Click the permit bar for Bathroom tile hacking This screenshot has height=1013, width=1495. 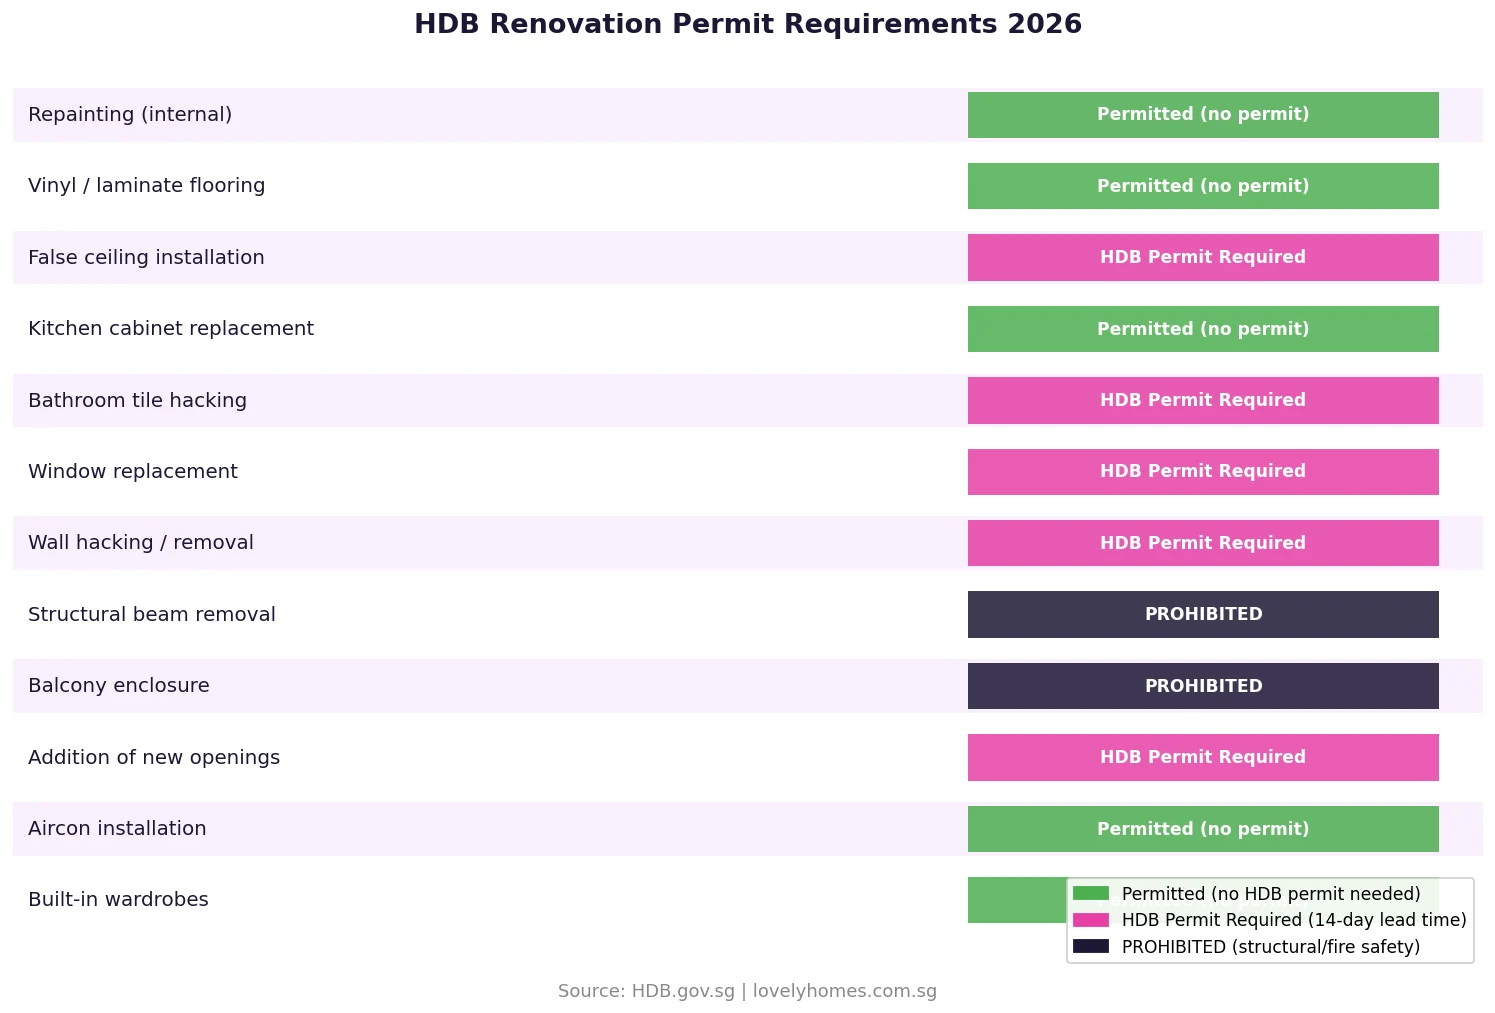tap(1203, 401)
